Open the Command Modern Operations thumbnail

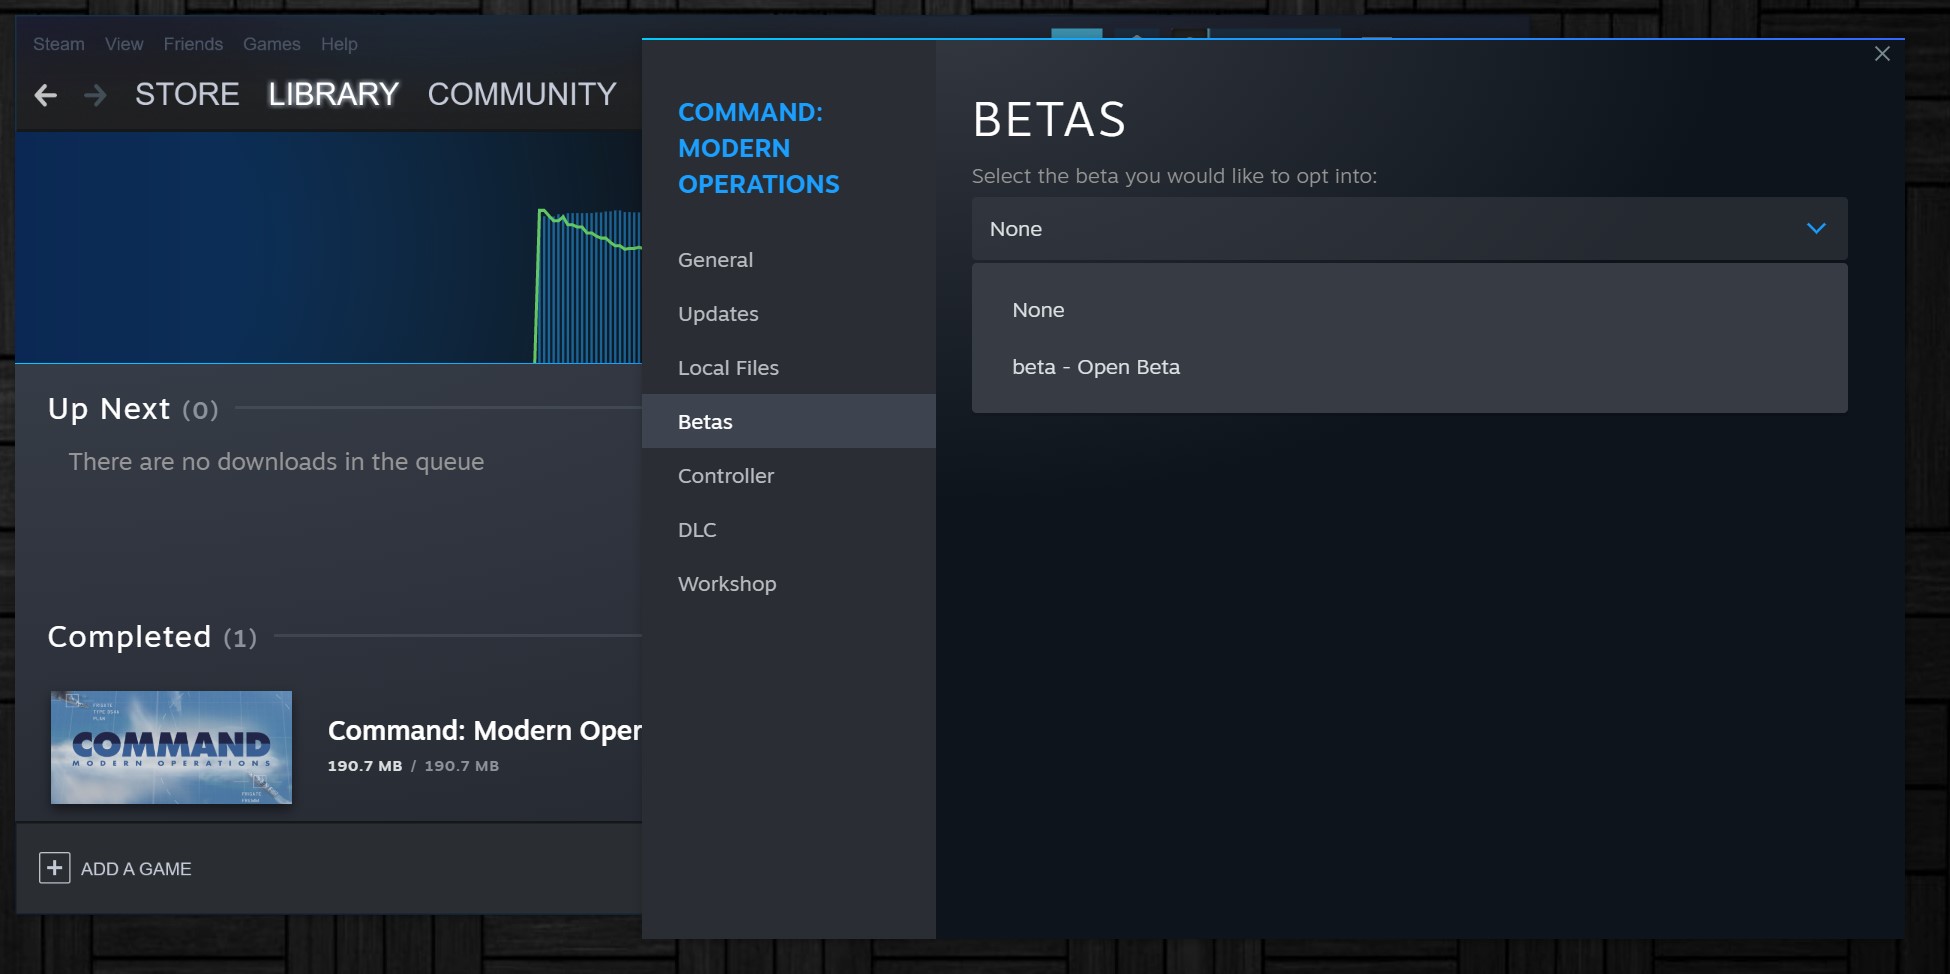pyautogui.click(x=171, y=747)
